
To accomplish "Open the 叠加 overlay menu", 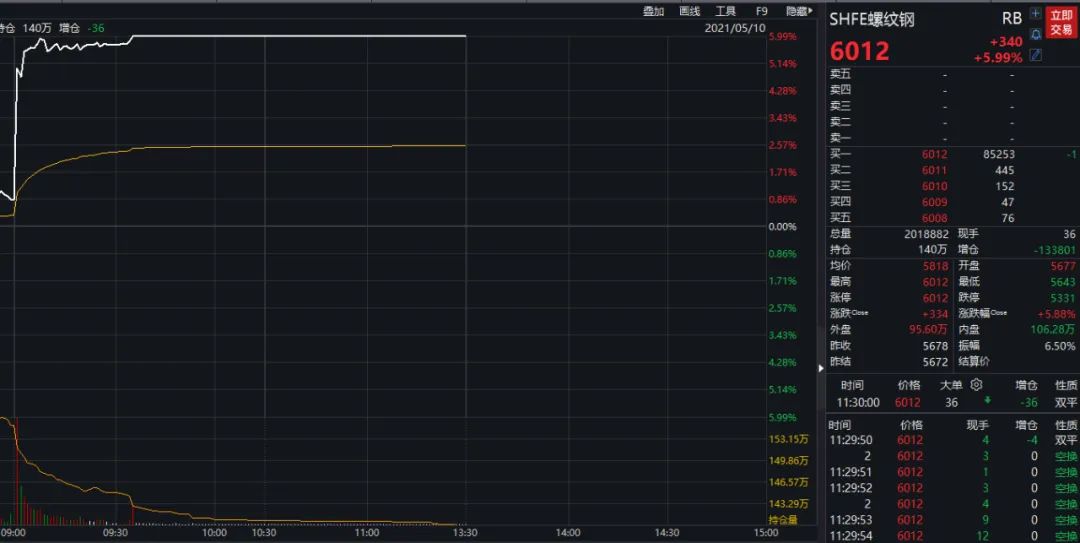I will (x=653, y=11).
